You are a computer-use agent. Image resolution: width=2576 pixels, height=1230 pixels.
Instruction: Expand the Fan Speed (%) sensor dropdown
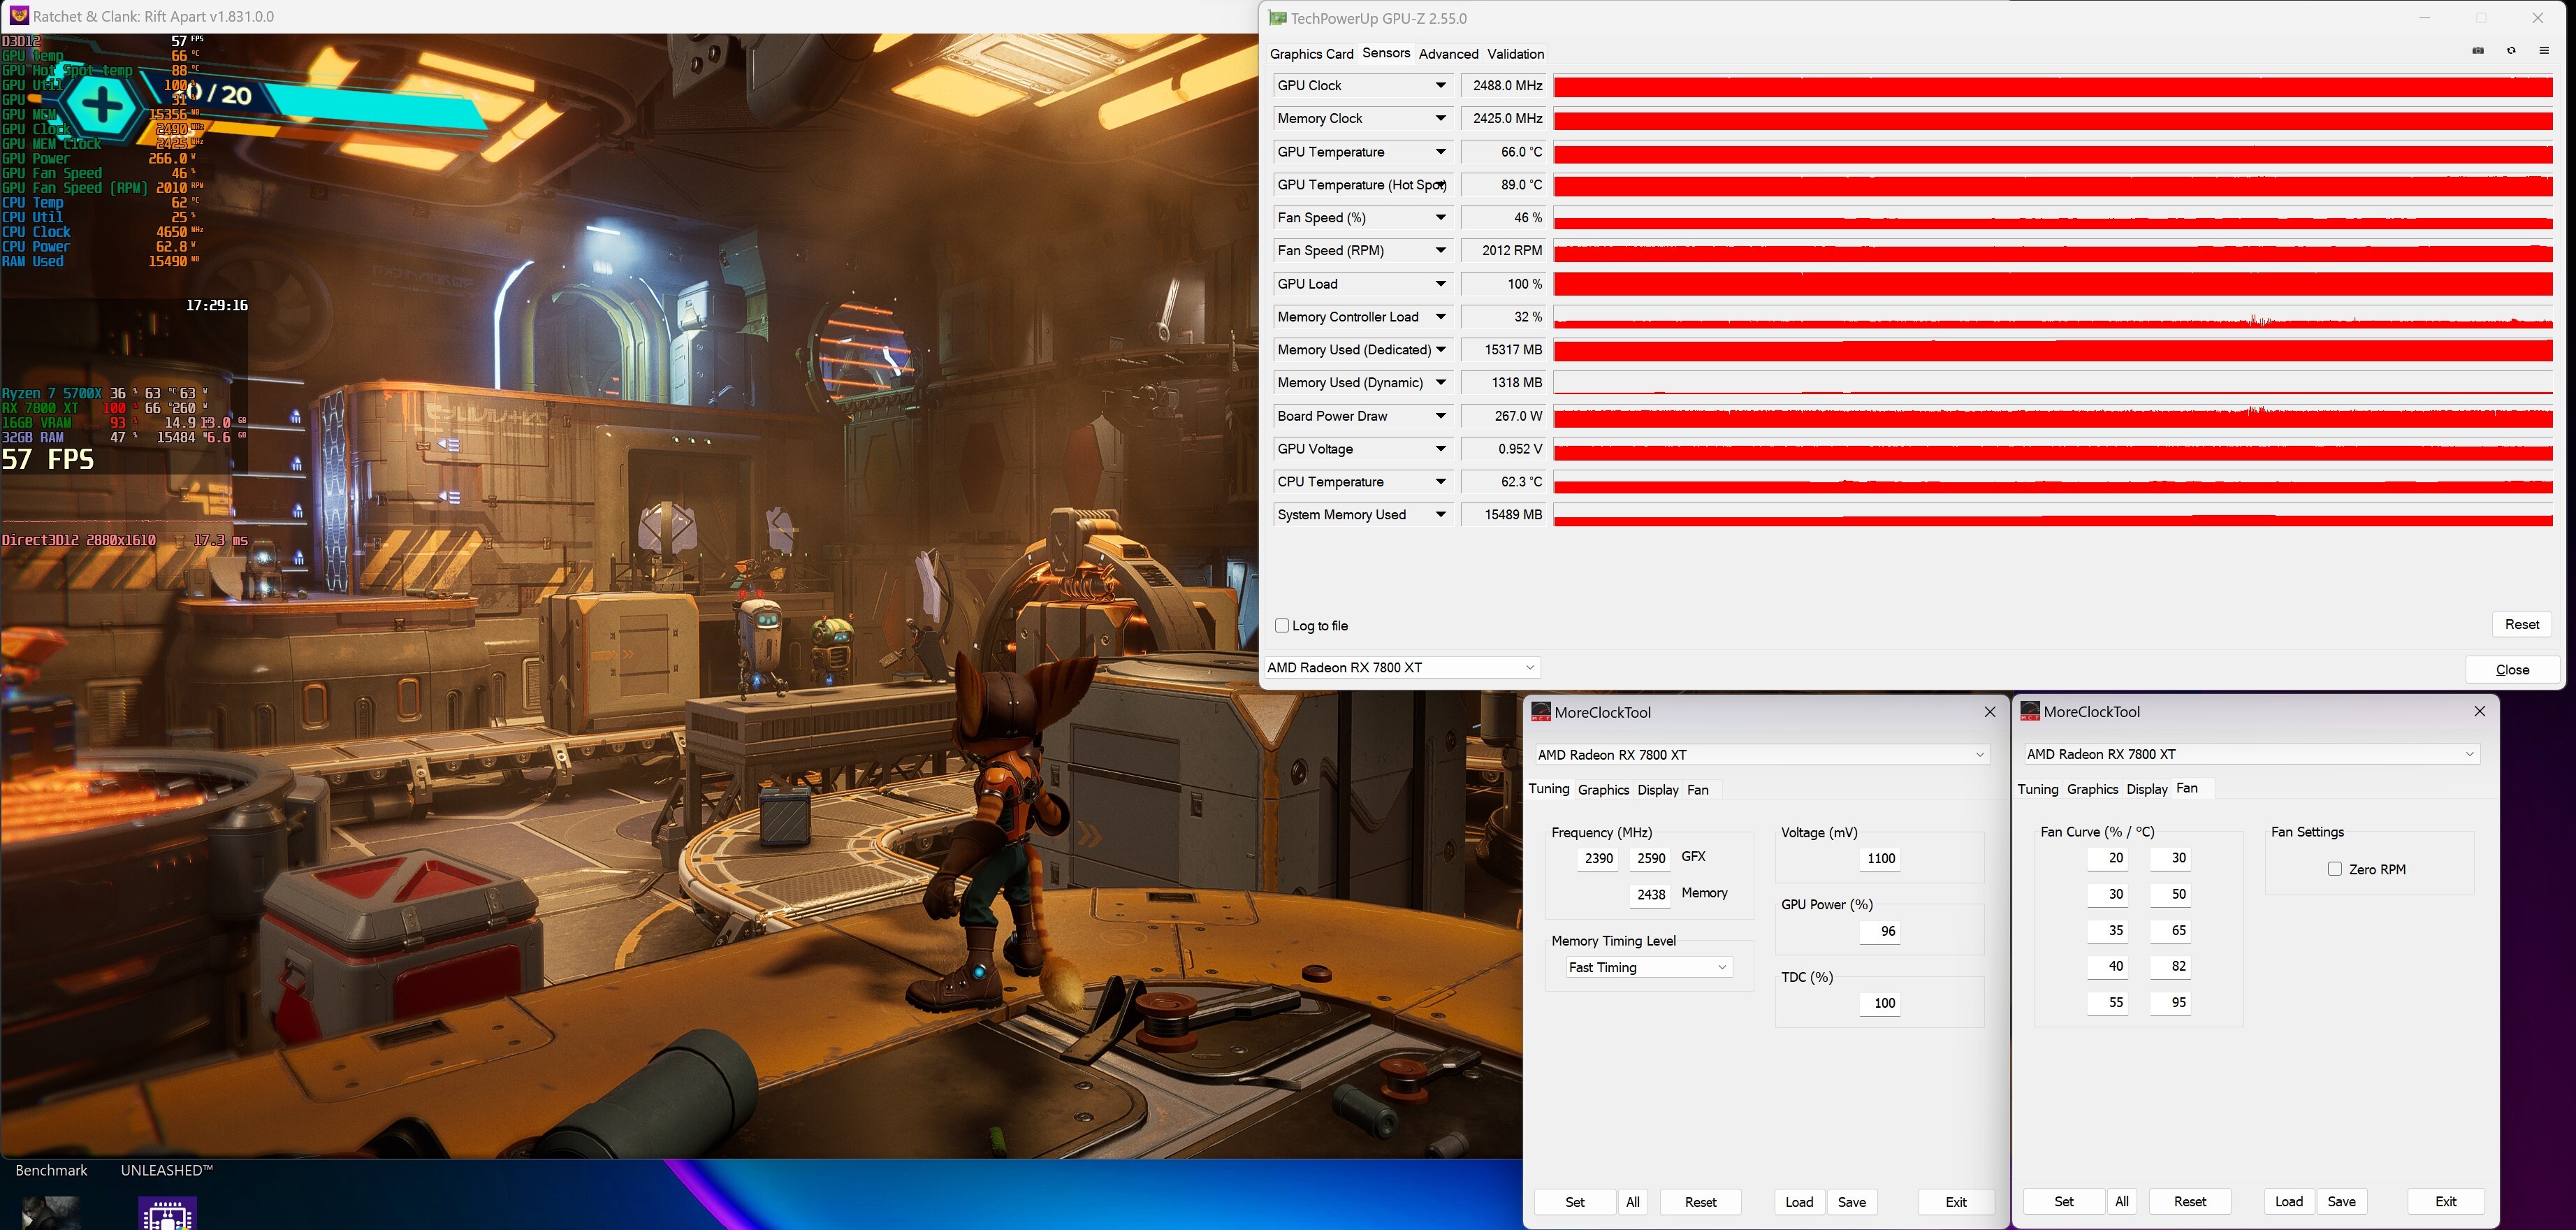click(1441, 218)
